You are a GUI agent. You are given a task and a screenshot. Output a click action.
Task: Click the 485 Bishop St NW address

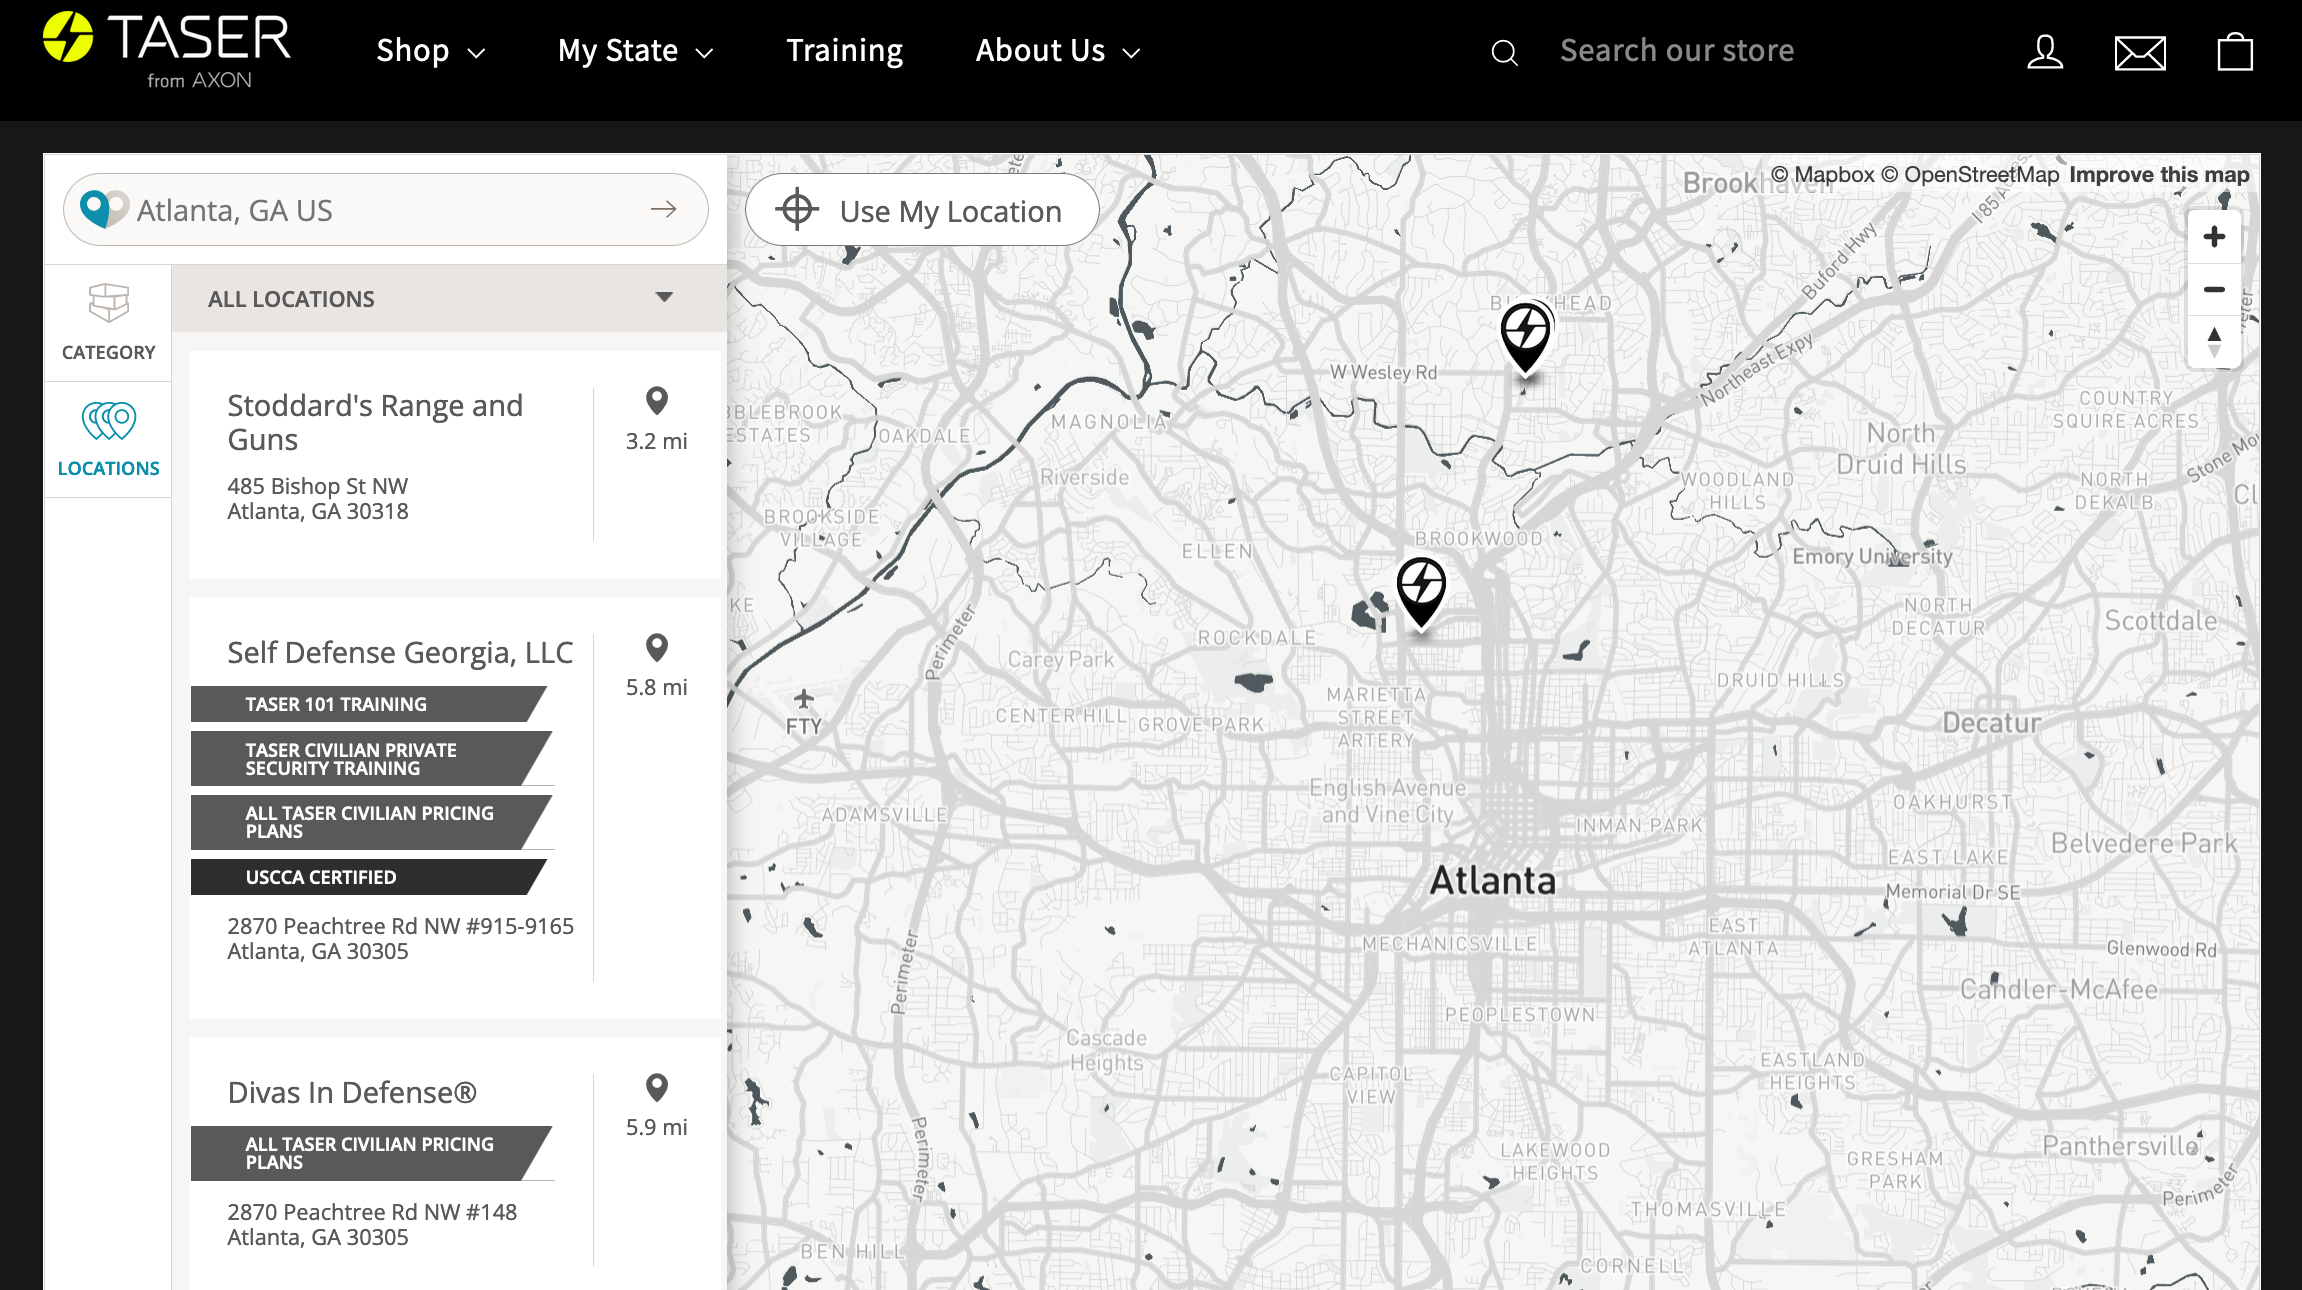pos(318,499)
